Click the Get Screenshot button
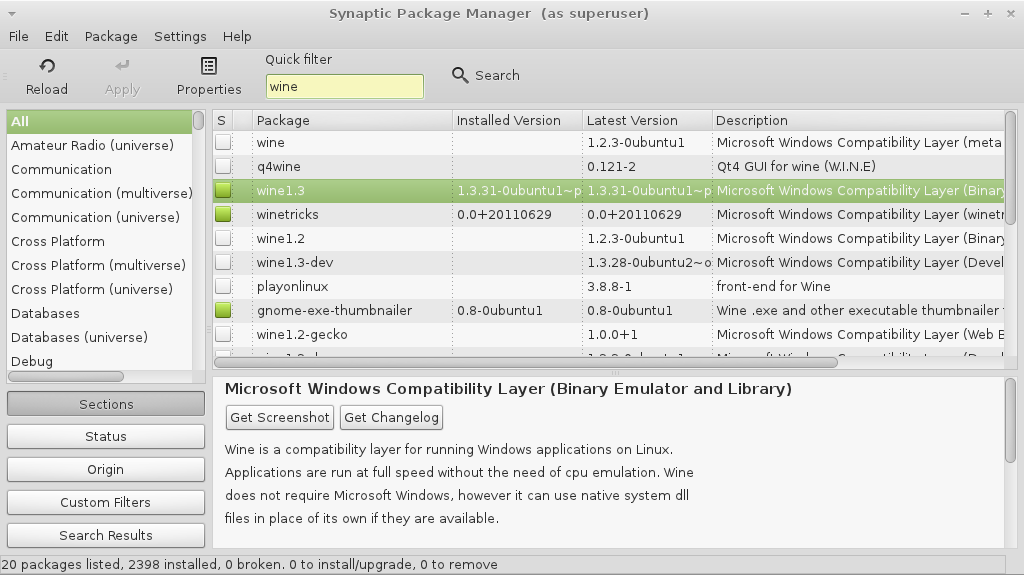Image resolution: width=1024 pixels, height=575 pixels. click(x=280, y=418)
